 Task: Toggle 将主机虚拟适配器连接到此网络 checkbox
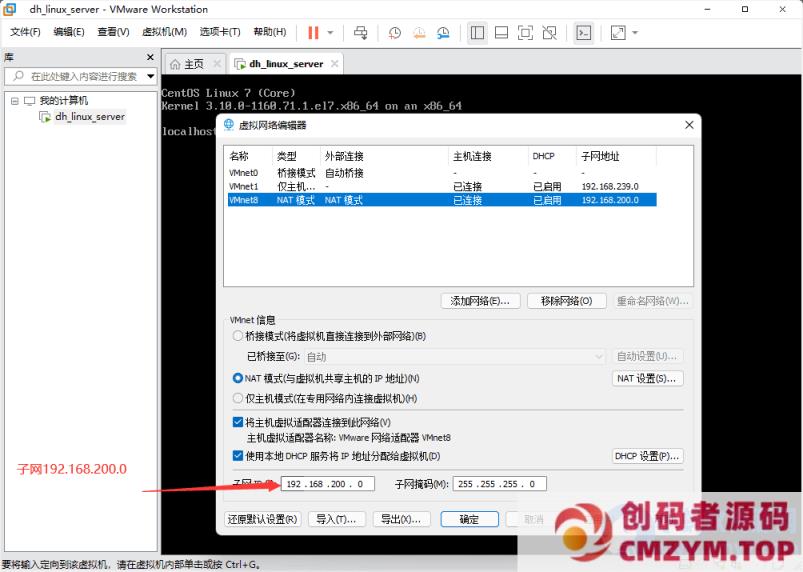pyautogui.click(x=238, y=422)
